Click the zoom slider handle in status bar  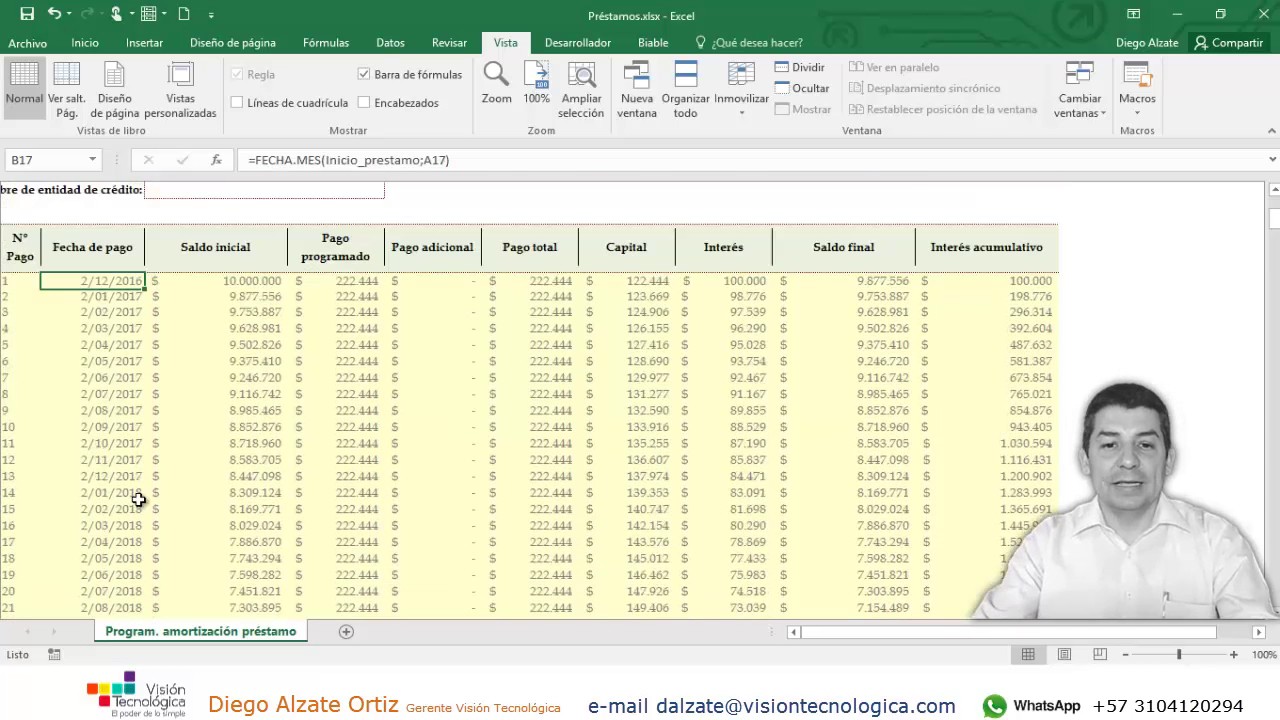(1179, 654)
